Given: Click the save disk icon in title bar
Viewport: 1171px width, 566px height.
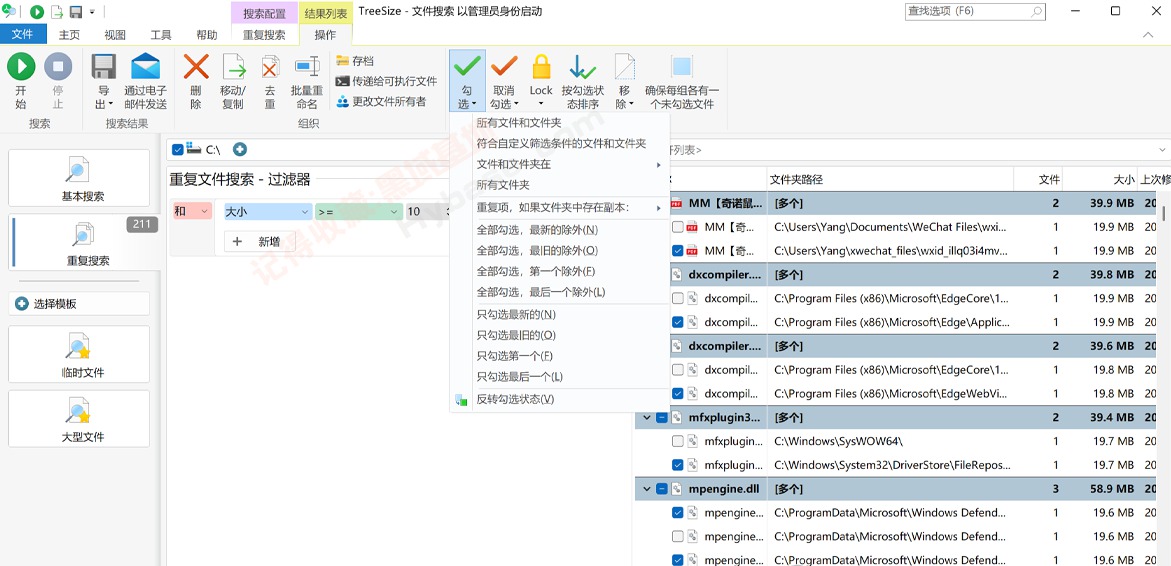Looking at the screenshot, I should [x=75, y=12].
